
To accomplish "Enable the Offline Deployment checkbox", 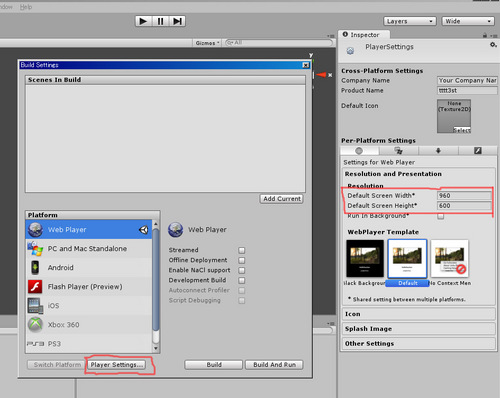I will 242,260.
